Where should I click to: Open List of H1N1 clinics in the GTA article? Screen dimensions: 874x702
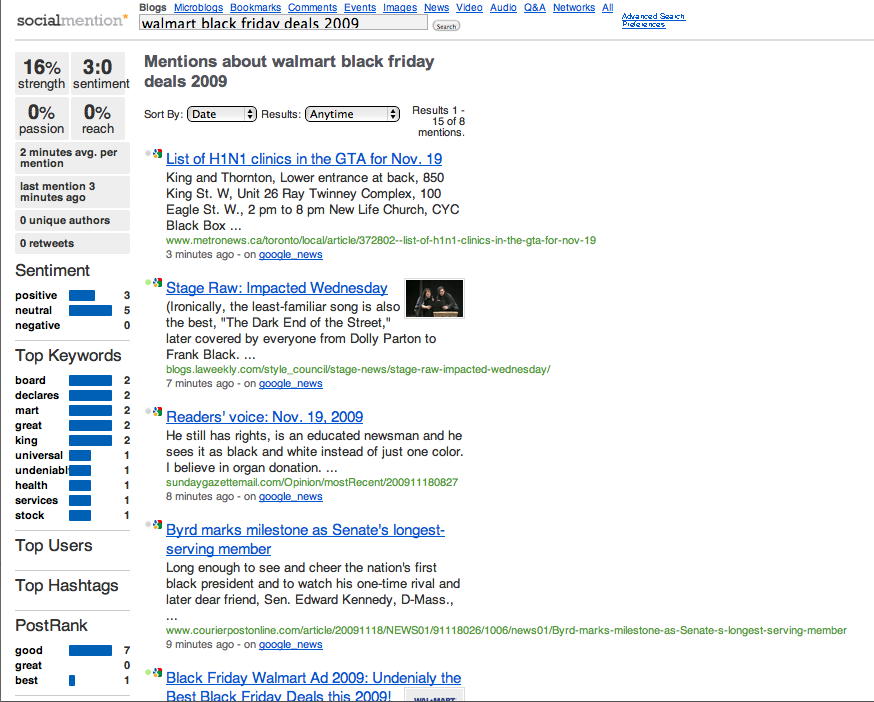pos(304,159)
